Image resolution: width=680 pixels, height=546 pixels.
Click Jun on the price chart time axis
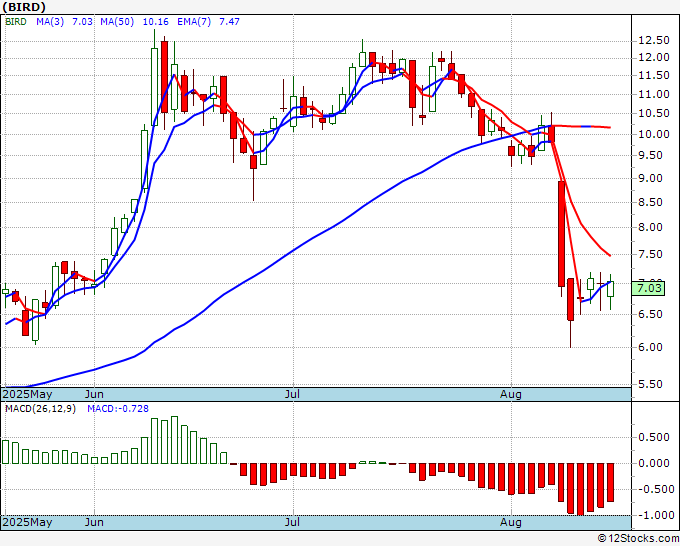pos(94,394)
